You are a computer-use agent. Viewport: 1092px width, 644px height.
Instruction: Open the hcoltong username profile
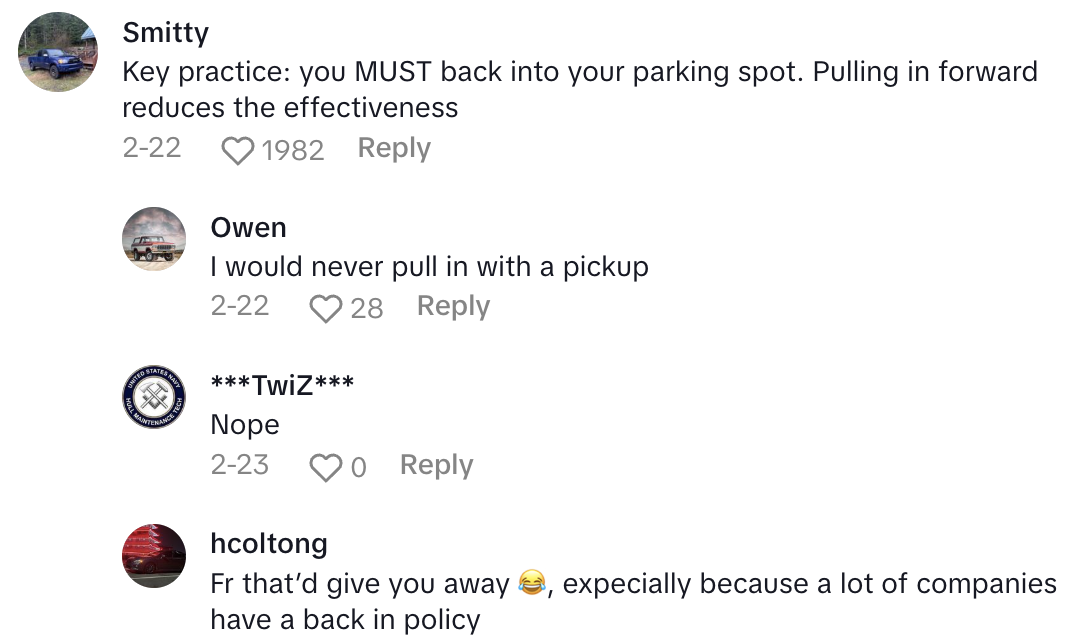click(x=269, y=543)
